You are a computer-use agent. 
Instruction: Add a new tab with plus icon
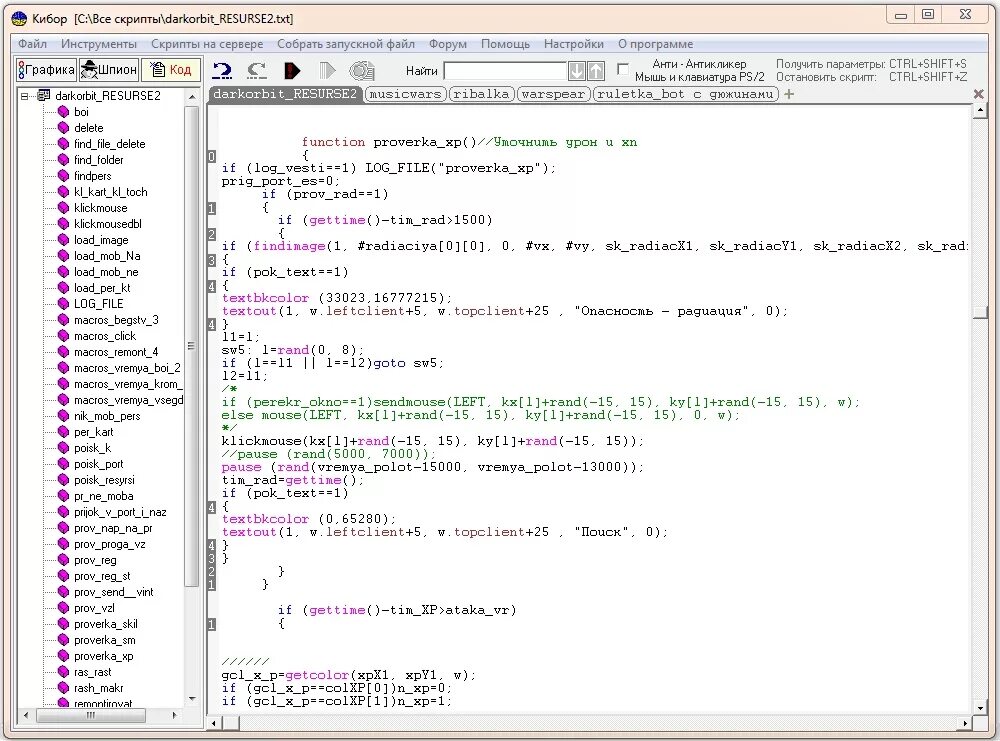point(789,94)
